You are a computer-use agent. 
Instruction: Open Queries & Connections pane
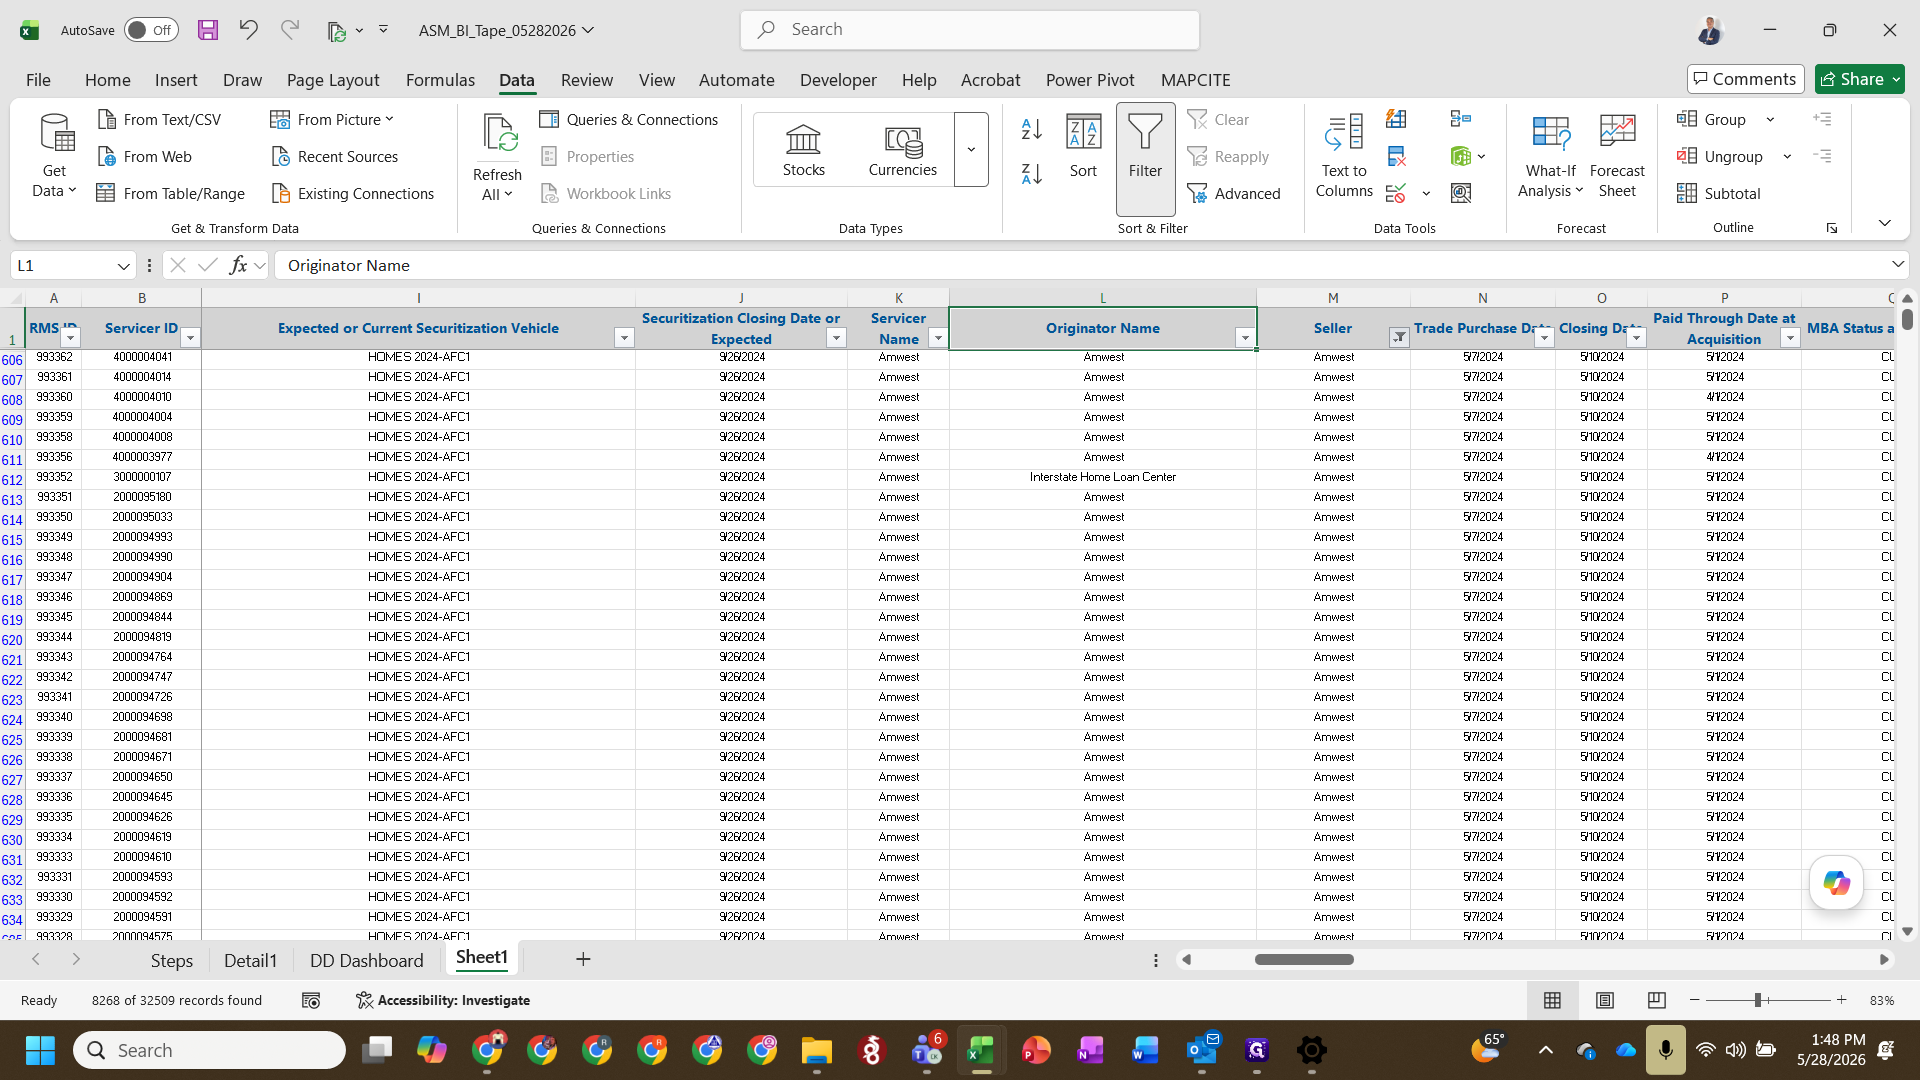click(629, 119)
